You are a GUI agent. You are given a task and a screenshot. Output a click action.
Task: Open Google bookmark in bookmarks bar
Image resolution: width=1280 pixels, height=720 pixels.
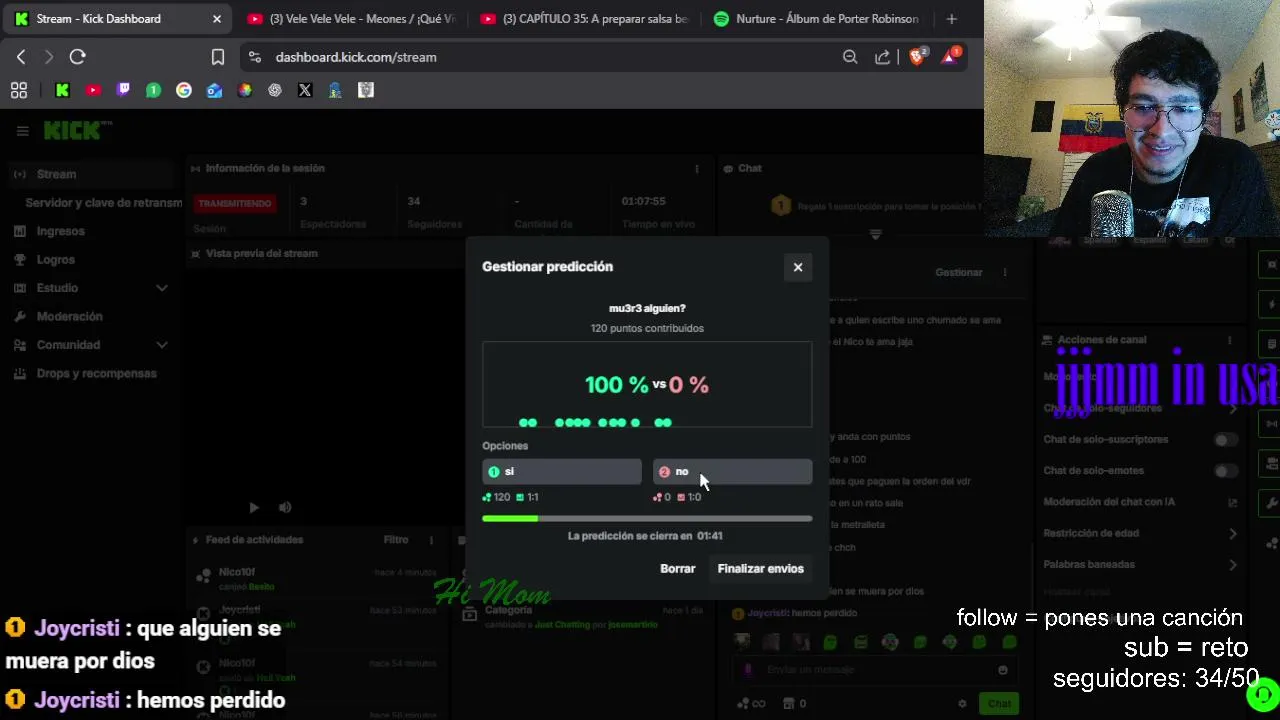tap(184, 90)
